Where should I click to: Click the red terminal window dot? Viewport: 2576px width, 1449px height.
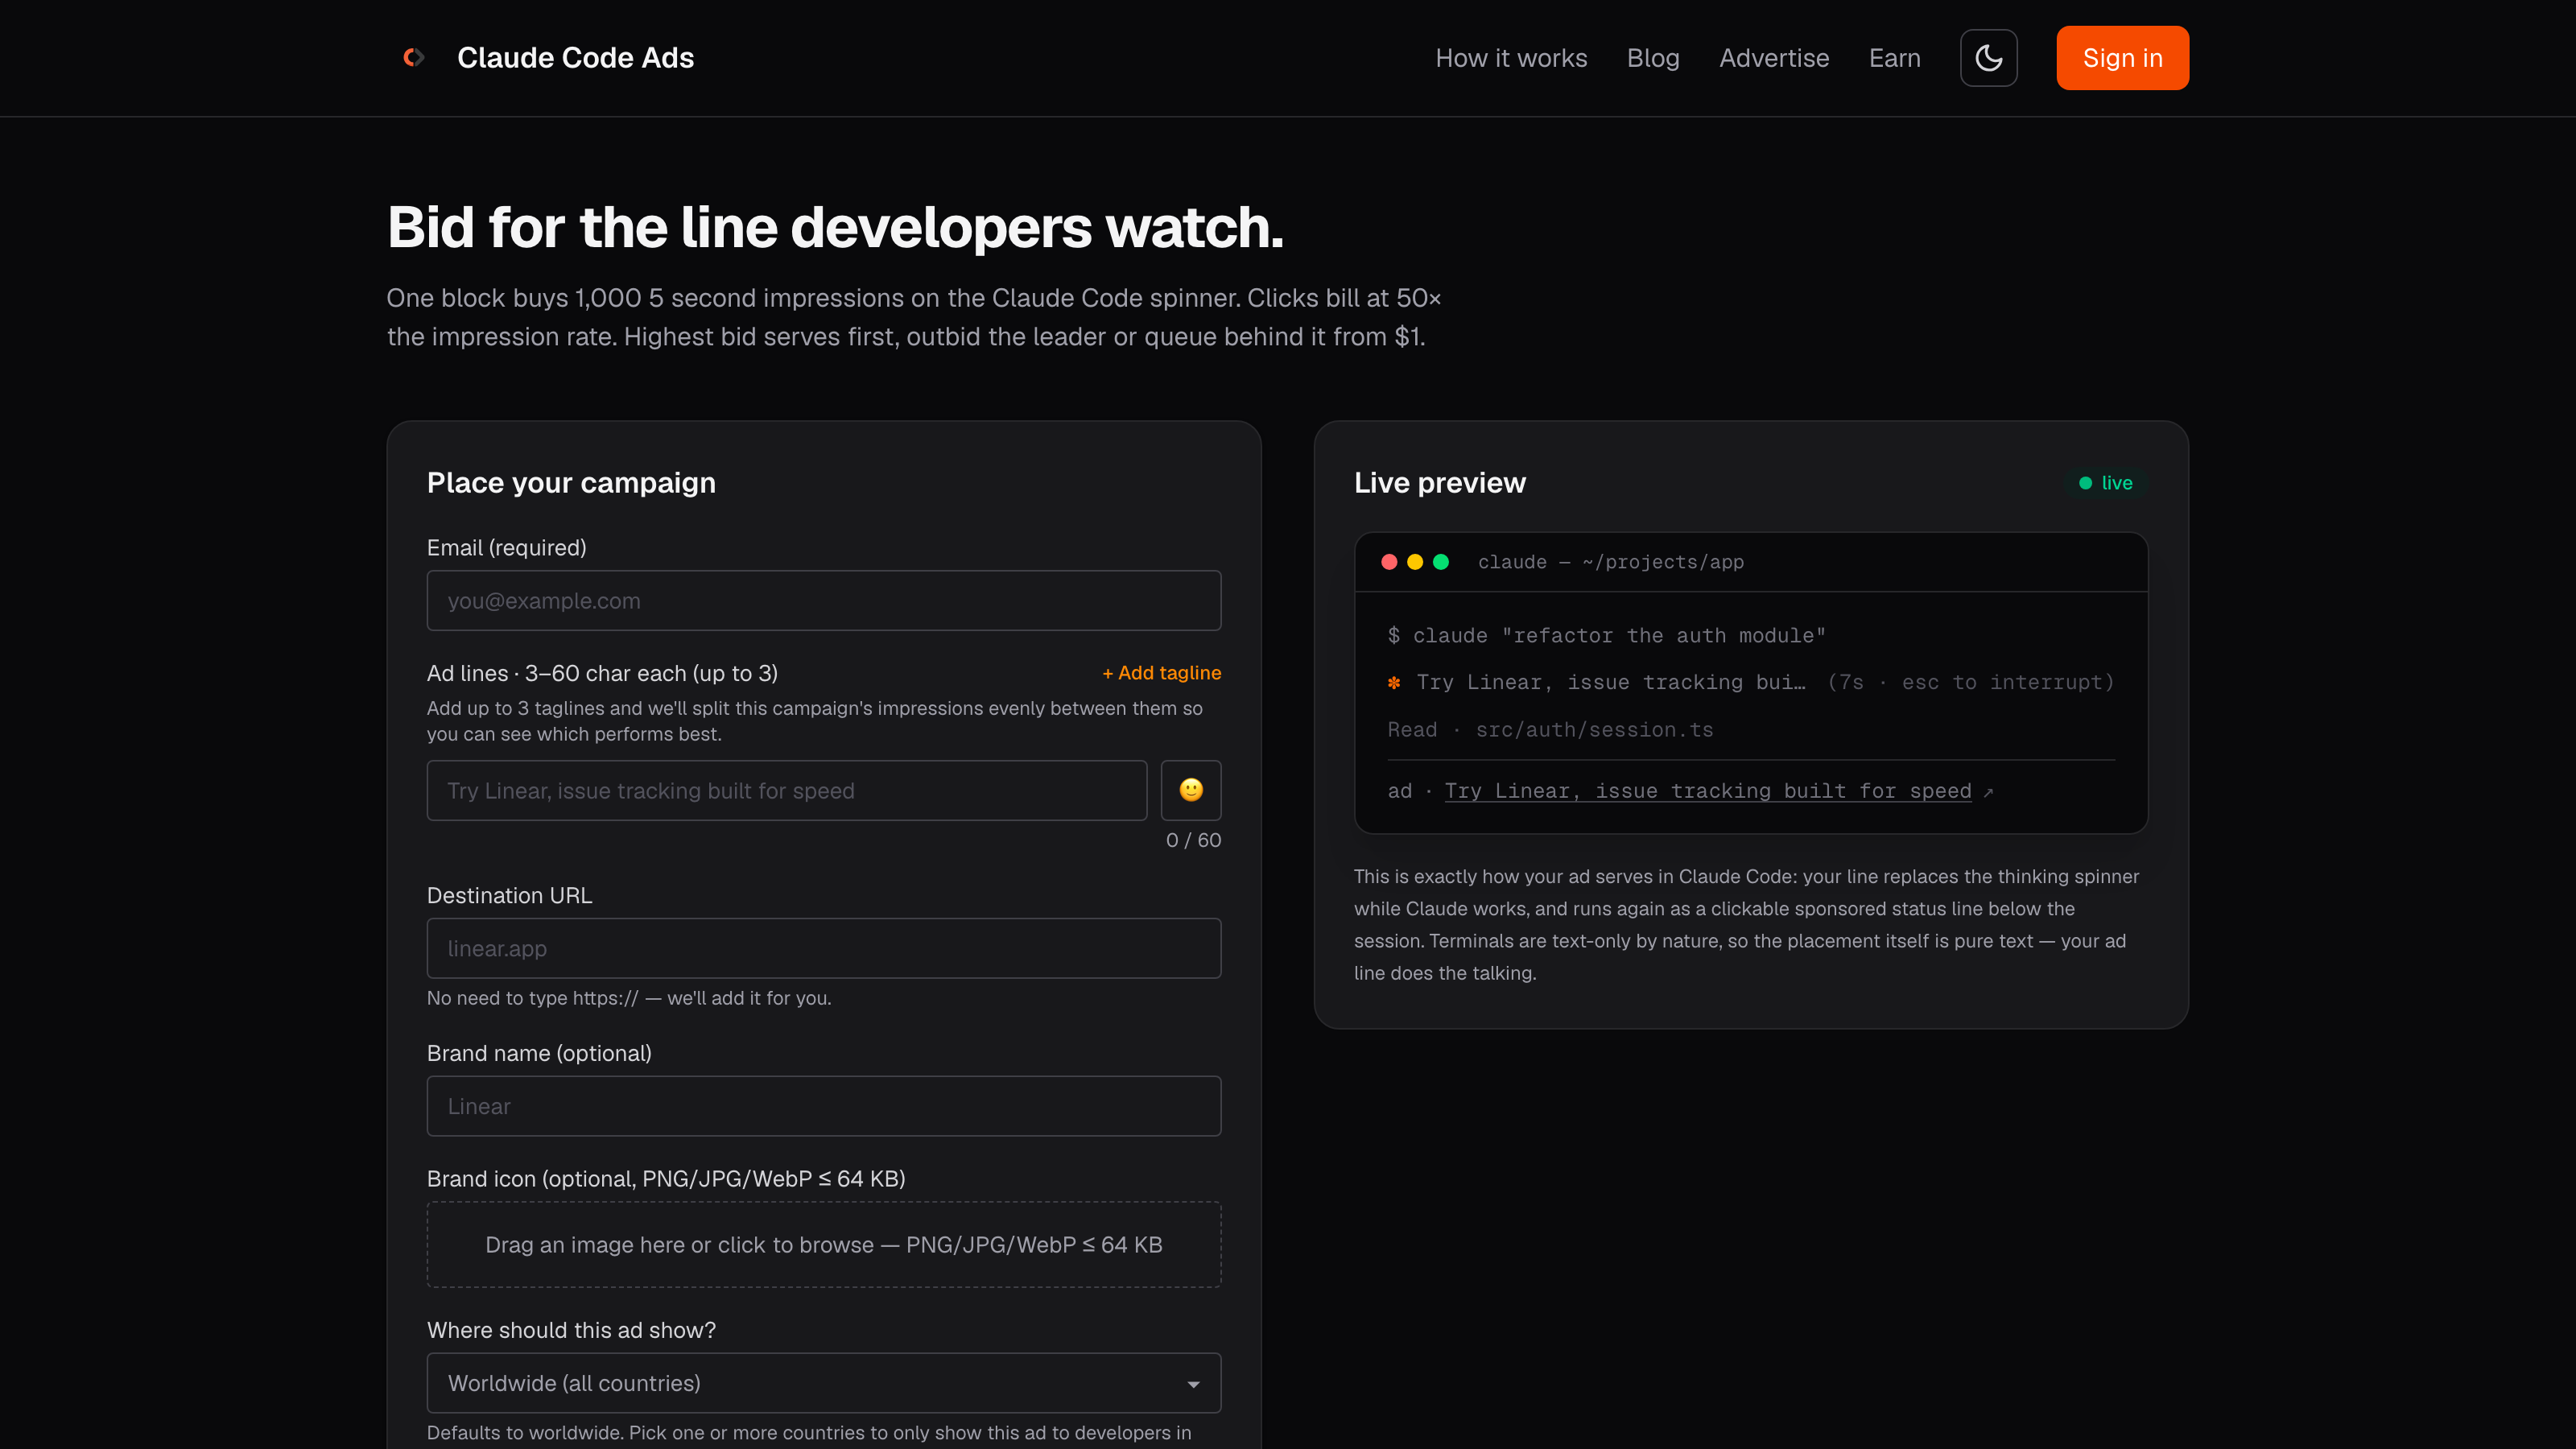pos(1389,562)
